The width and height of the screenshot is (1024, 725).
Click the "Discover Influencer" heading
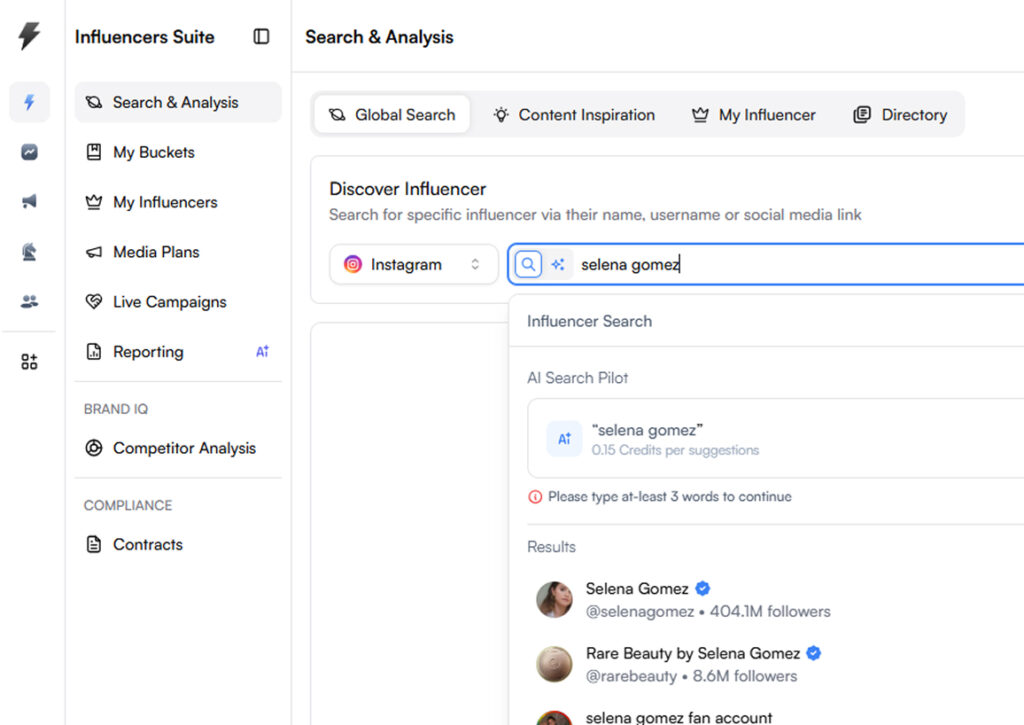click(408, 189)
